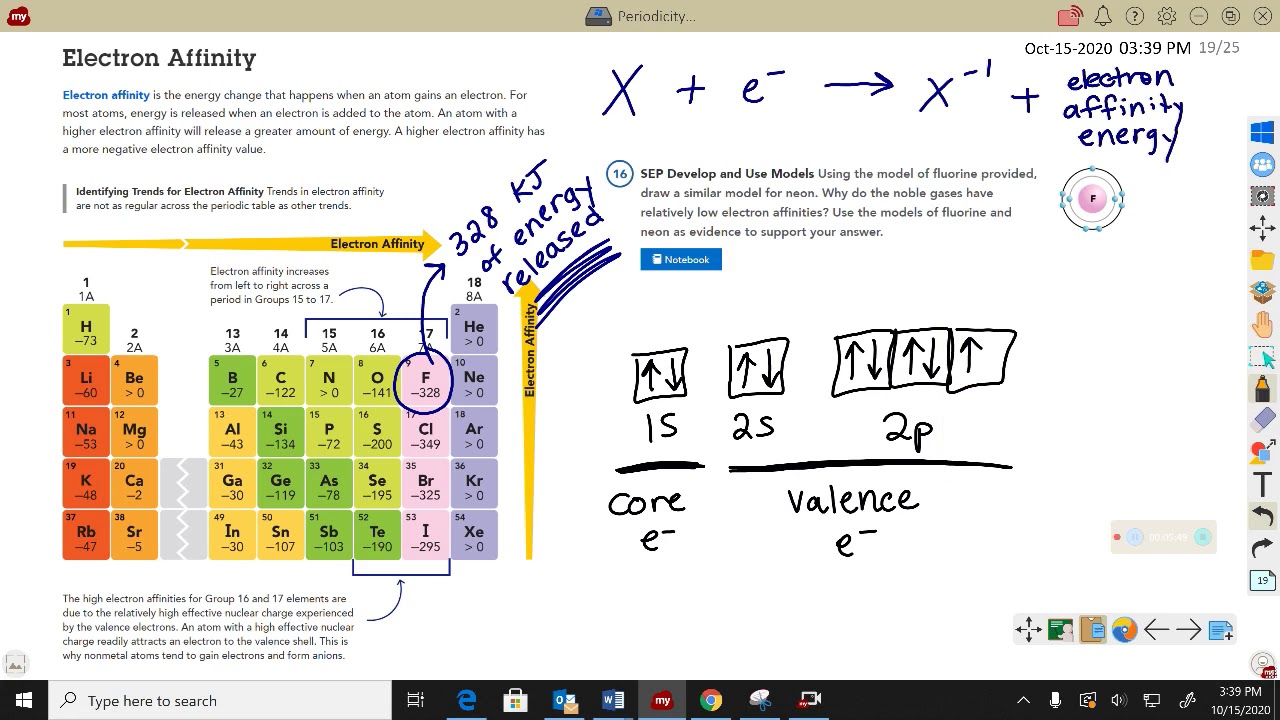Click the my app logo at top left
1280x720 pixels.
click(x=17, y=16)
